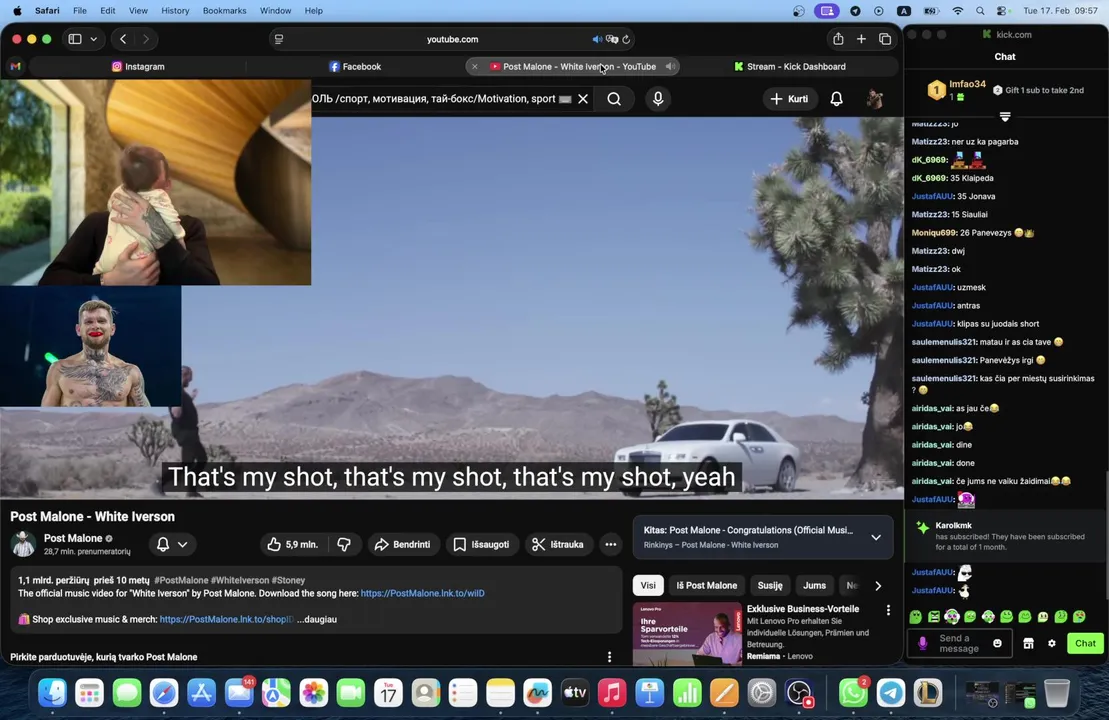The height and width of the screenshot is (720, 1109).
Task: Open the File menu
Action: click(x=80, y=11)
